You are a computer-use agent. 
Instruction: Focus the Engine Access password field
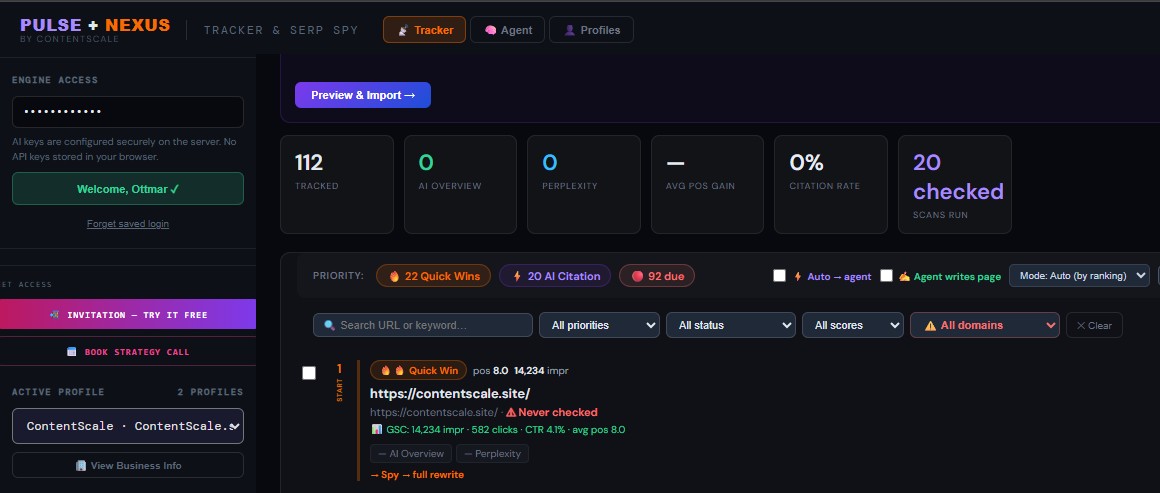tap(128, 112)
